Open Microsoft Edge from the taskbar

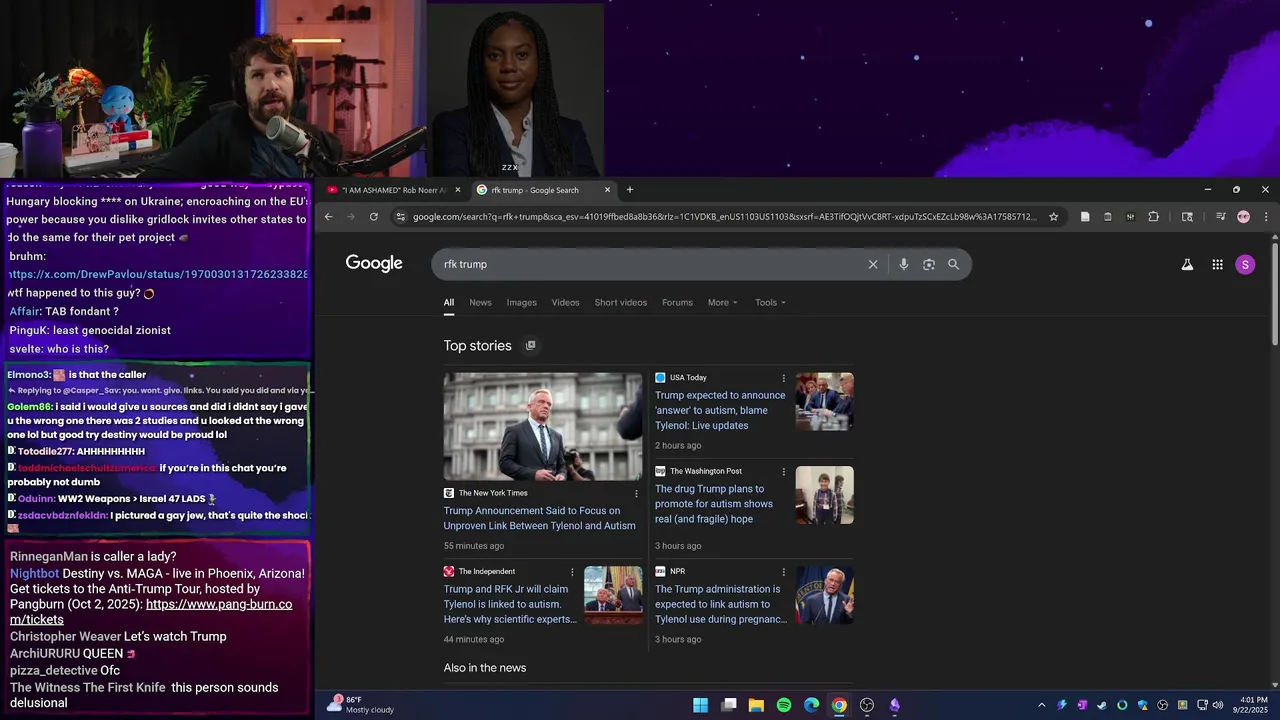pos(811,705)
